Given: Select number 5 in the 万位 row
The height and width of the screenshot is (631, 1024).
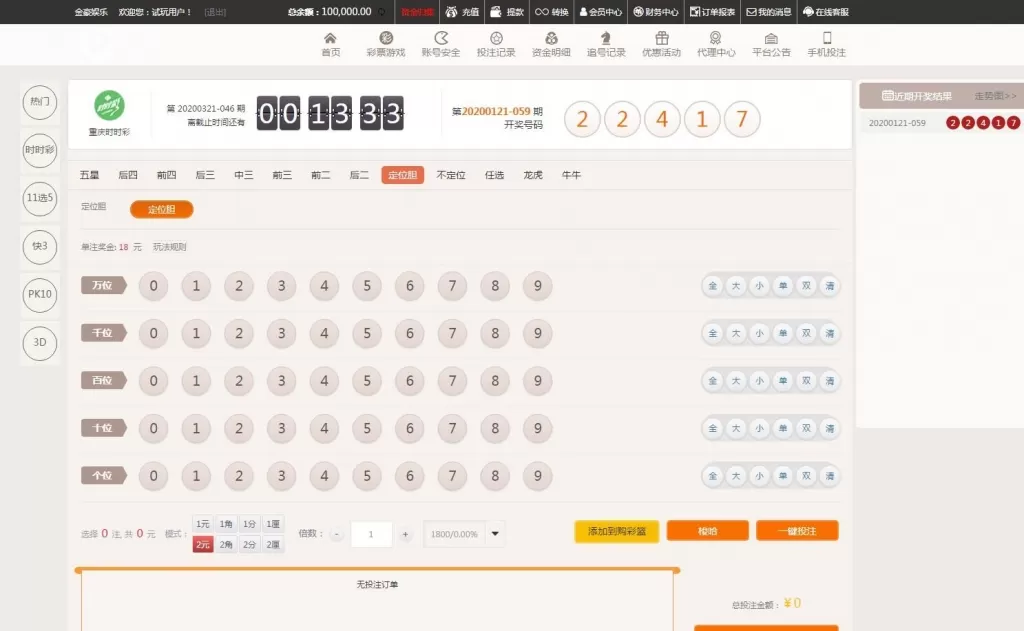Looking at the screenshot, I should [x=368, y=286].
